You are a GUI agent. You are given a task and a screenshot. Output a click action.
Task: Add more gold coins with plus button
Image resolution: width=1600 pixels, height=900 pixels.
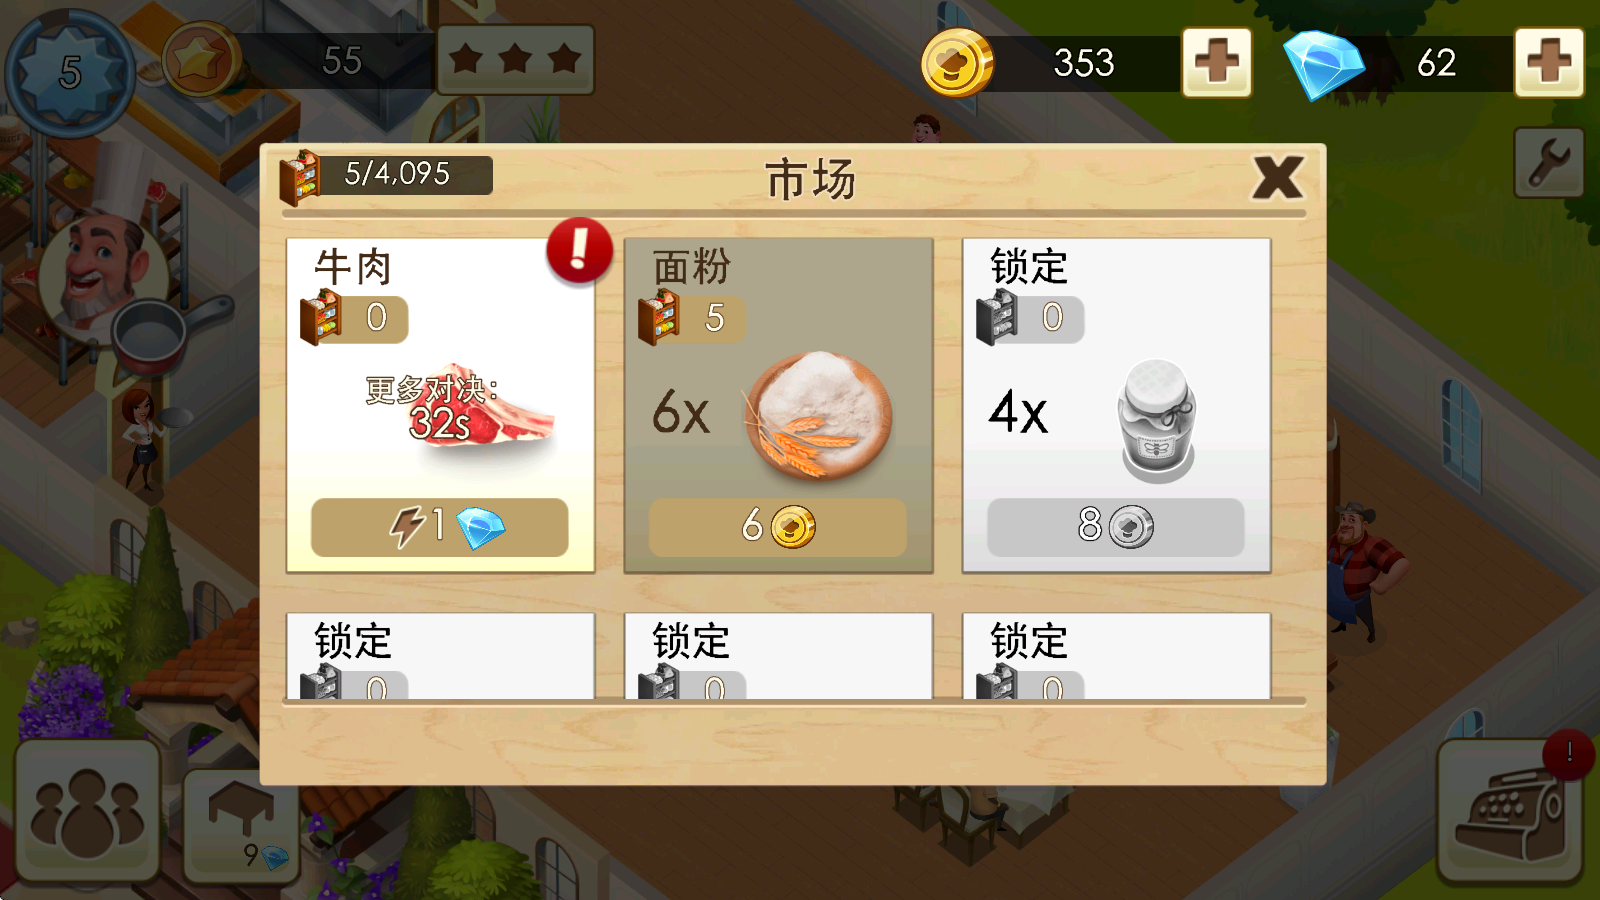(1216, 62)
